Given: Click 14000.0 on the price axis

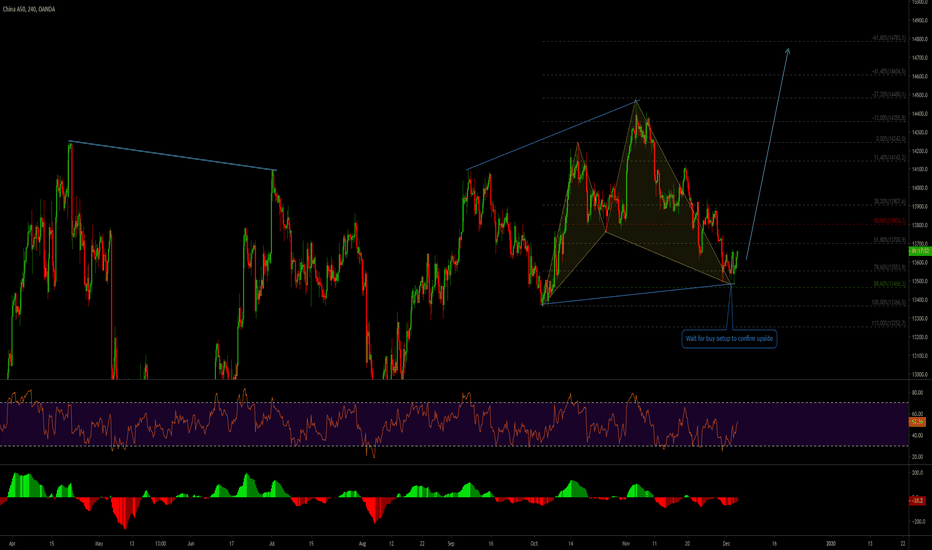Looking at the screenshot, I should [919, 188].
